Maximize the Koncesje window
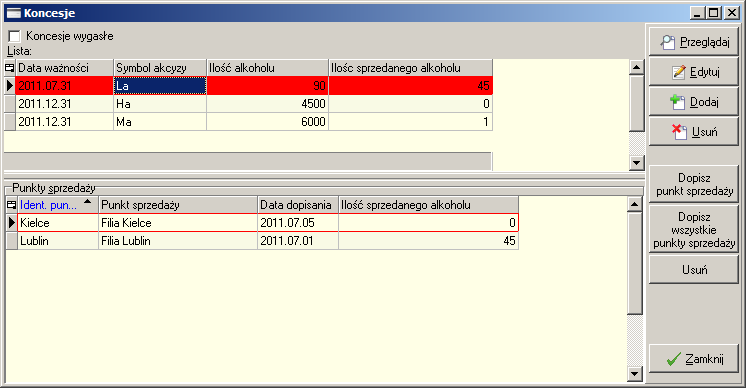 point(714,13)
